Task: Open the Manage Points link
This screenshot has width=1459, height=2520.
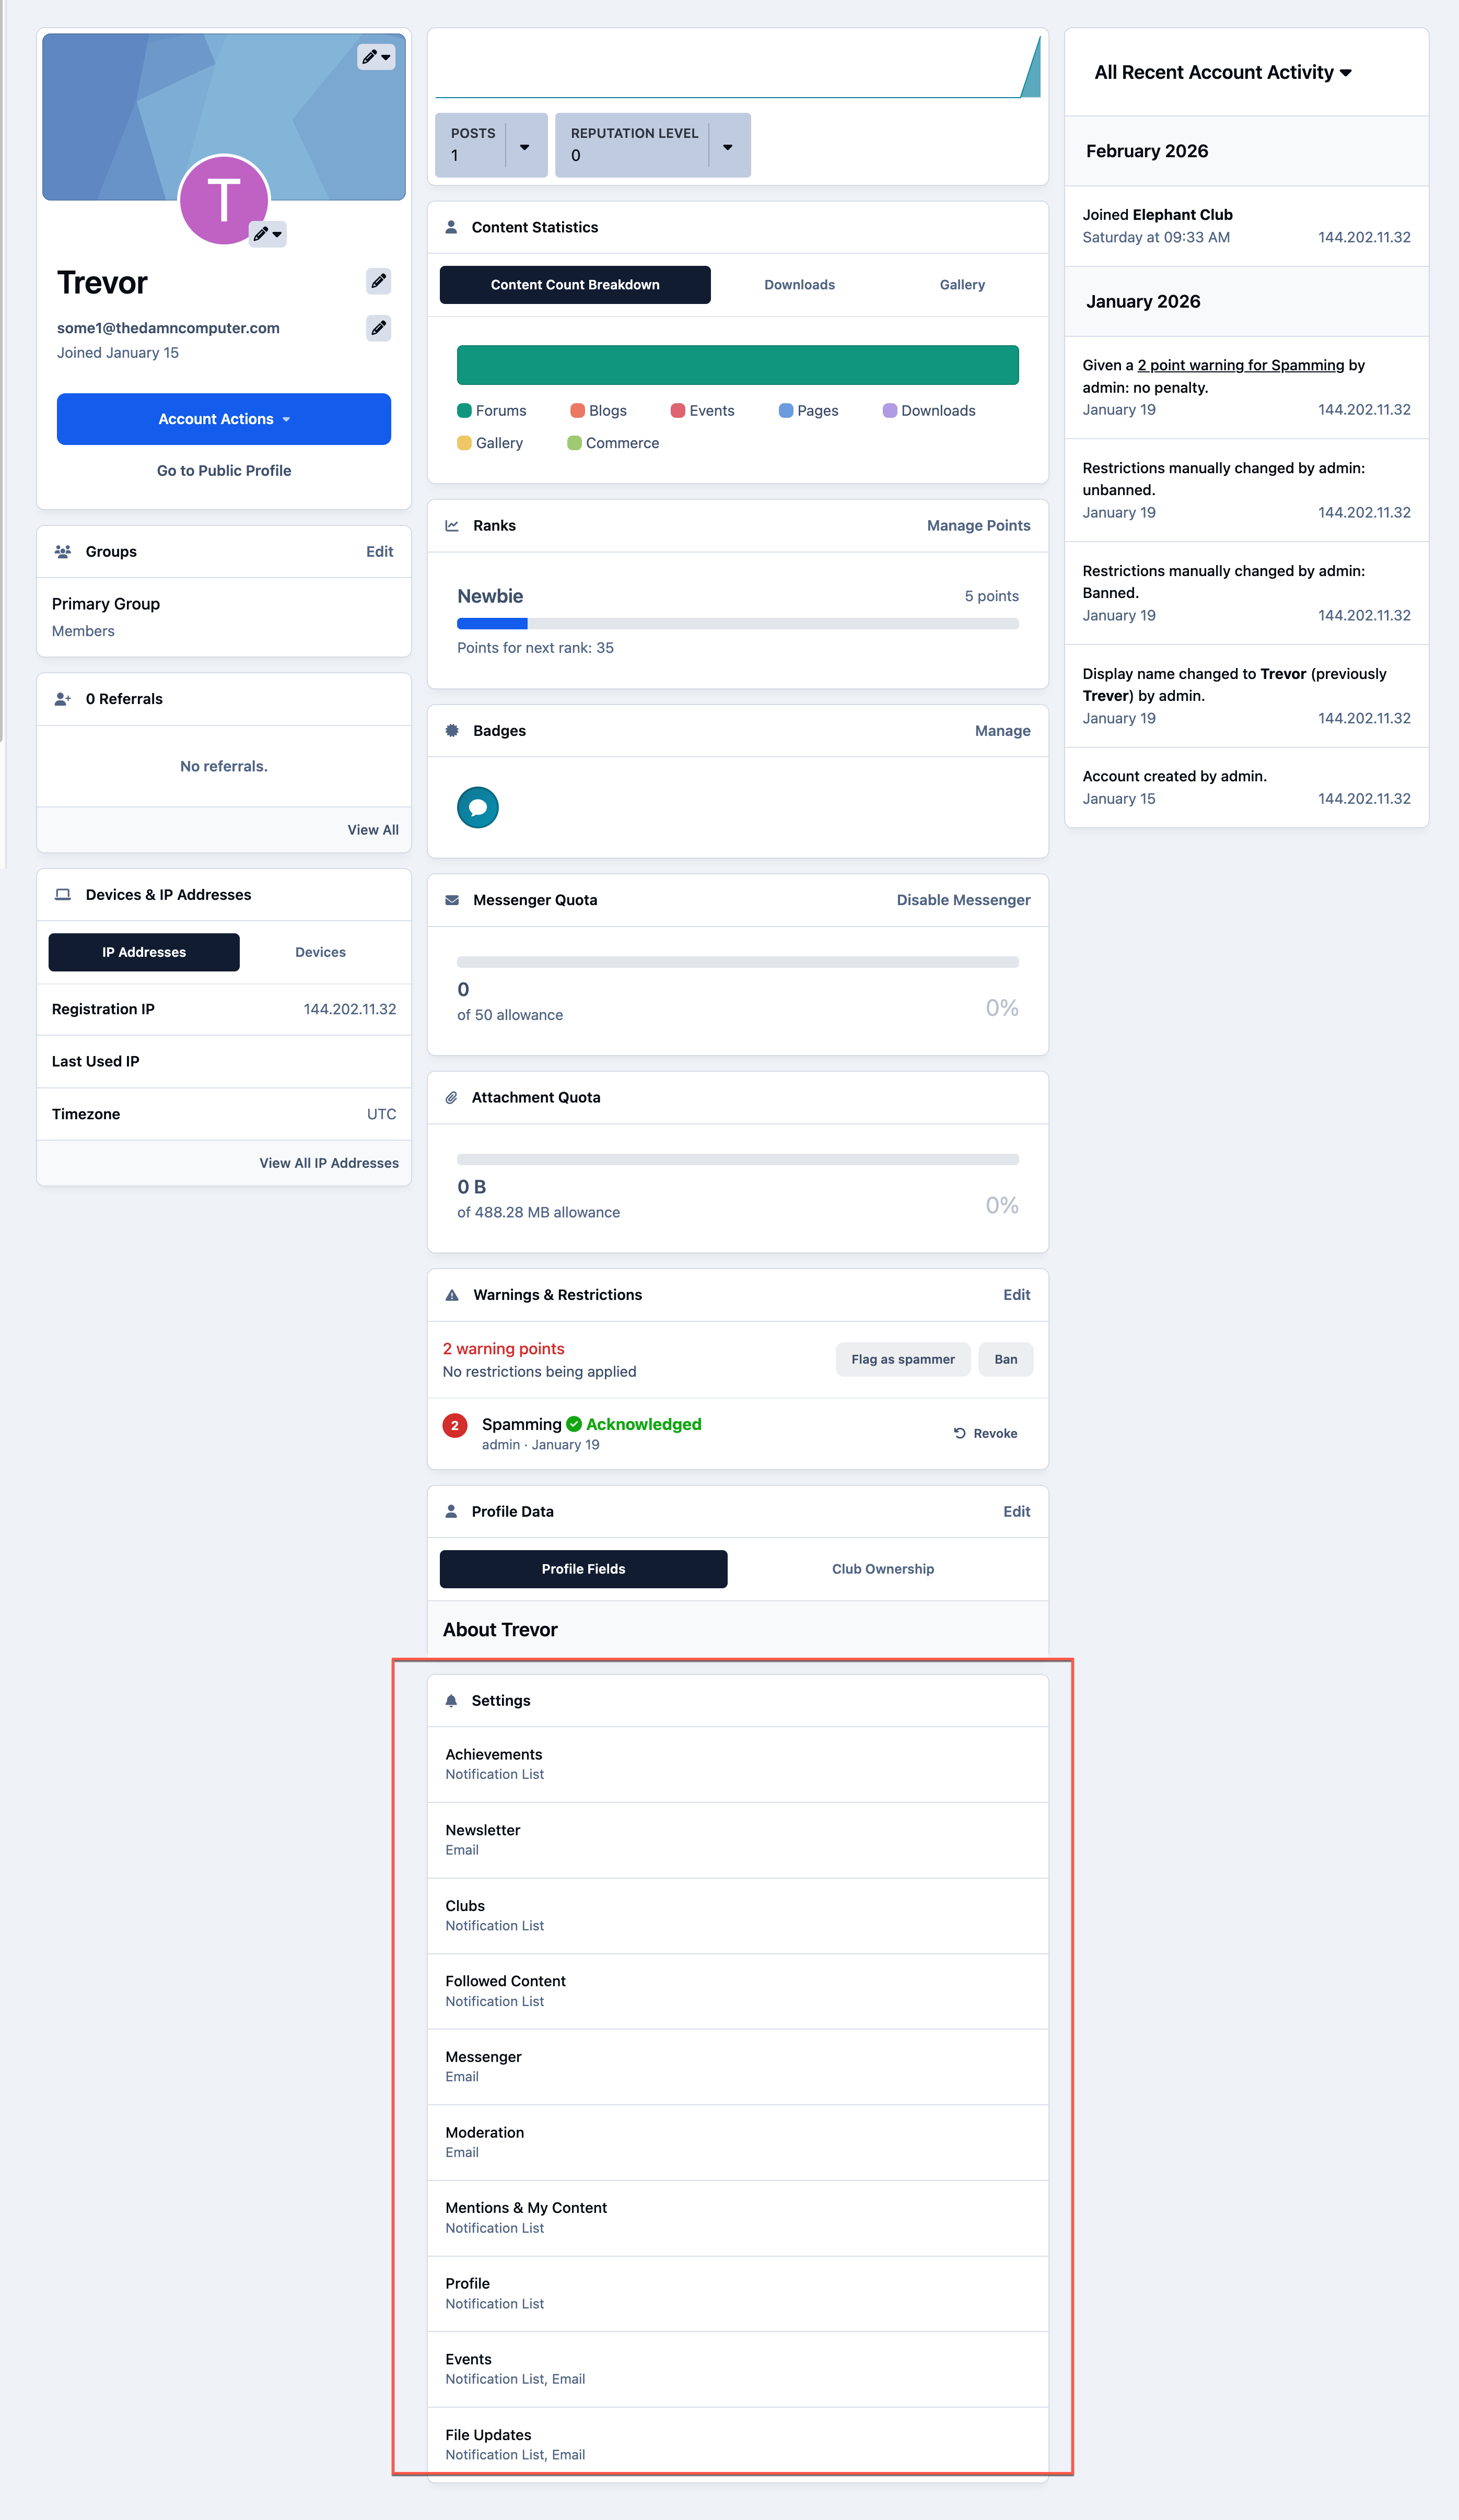Action: (x=978, y=526)
